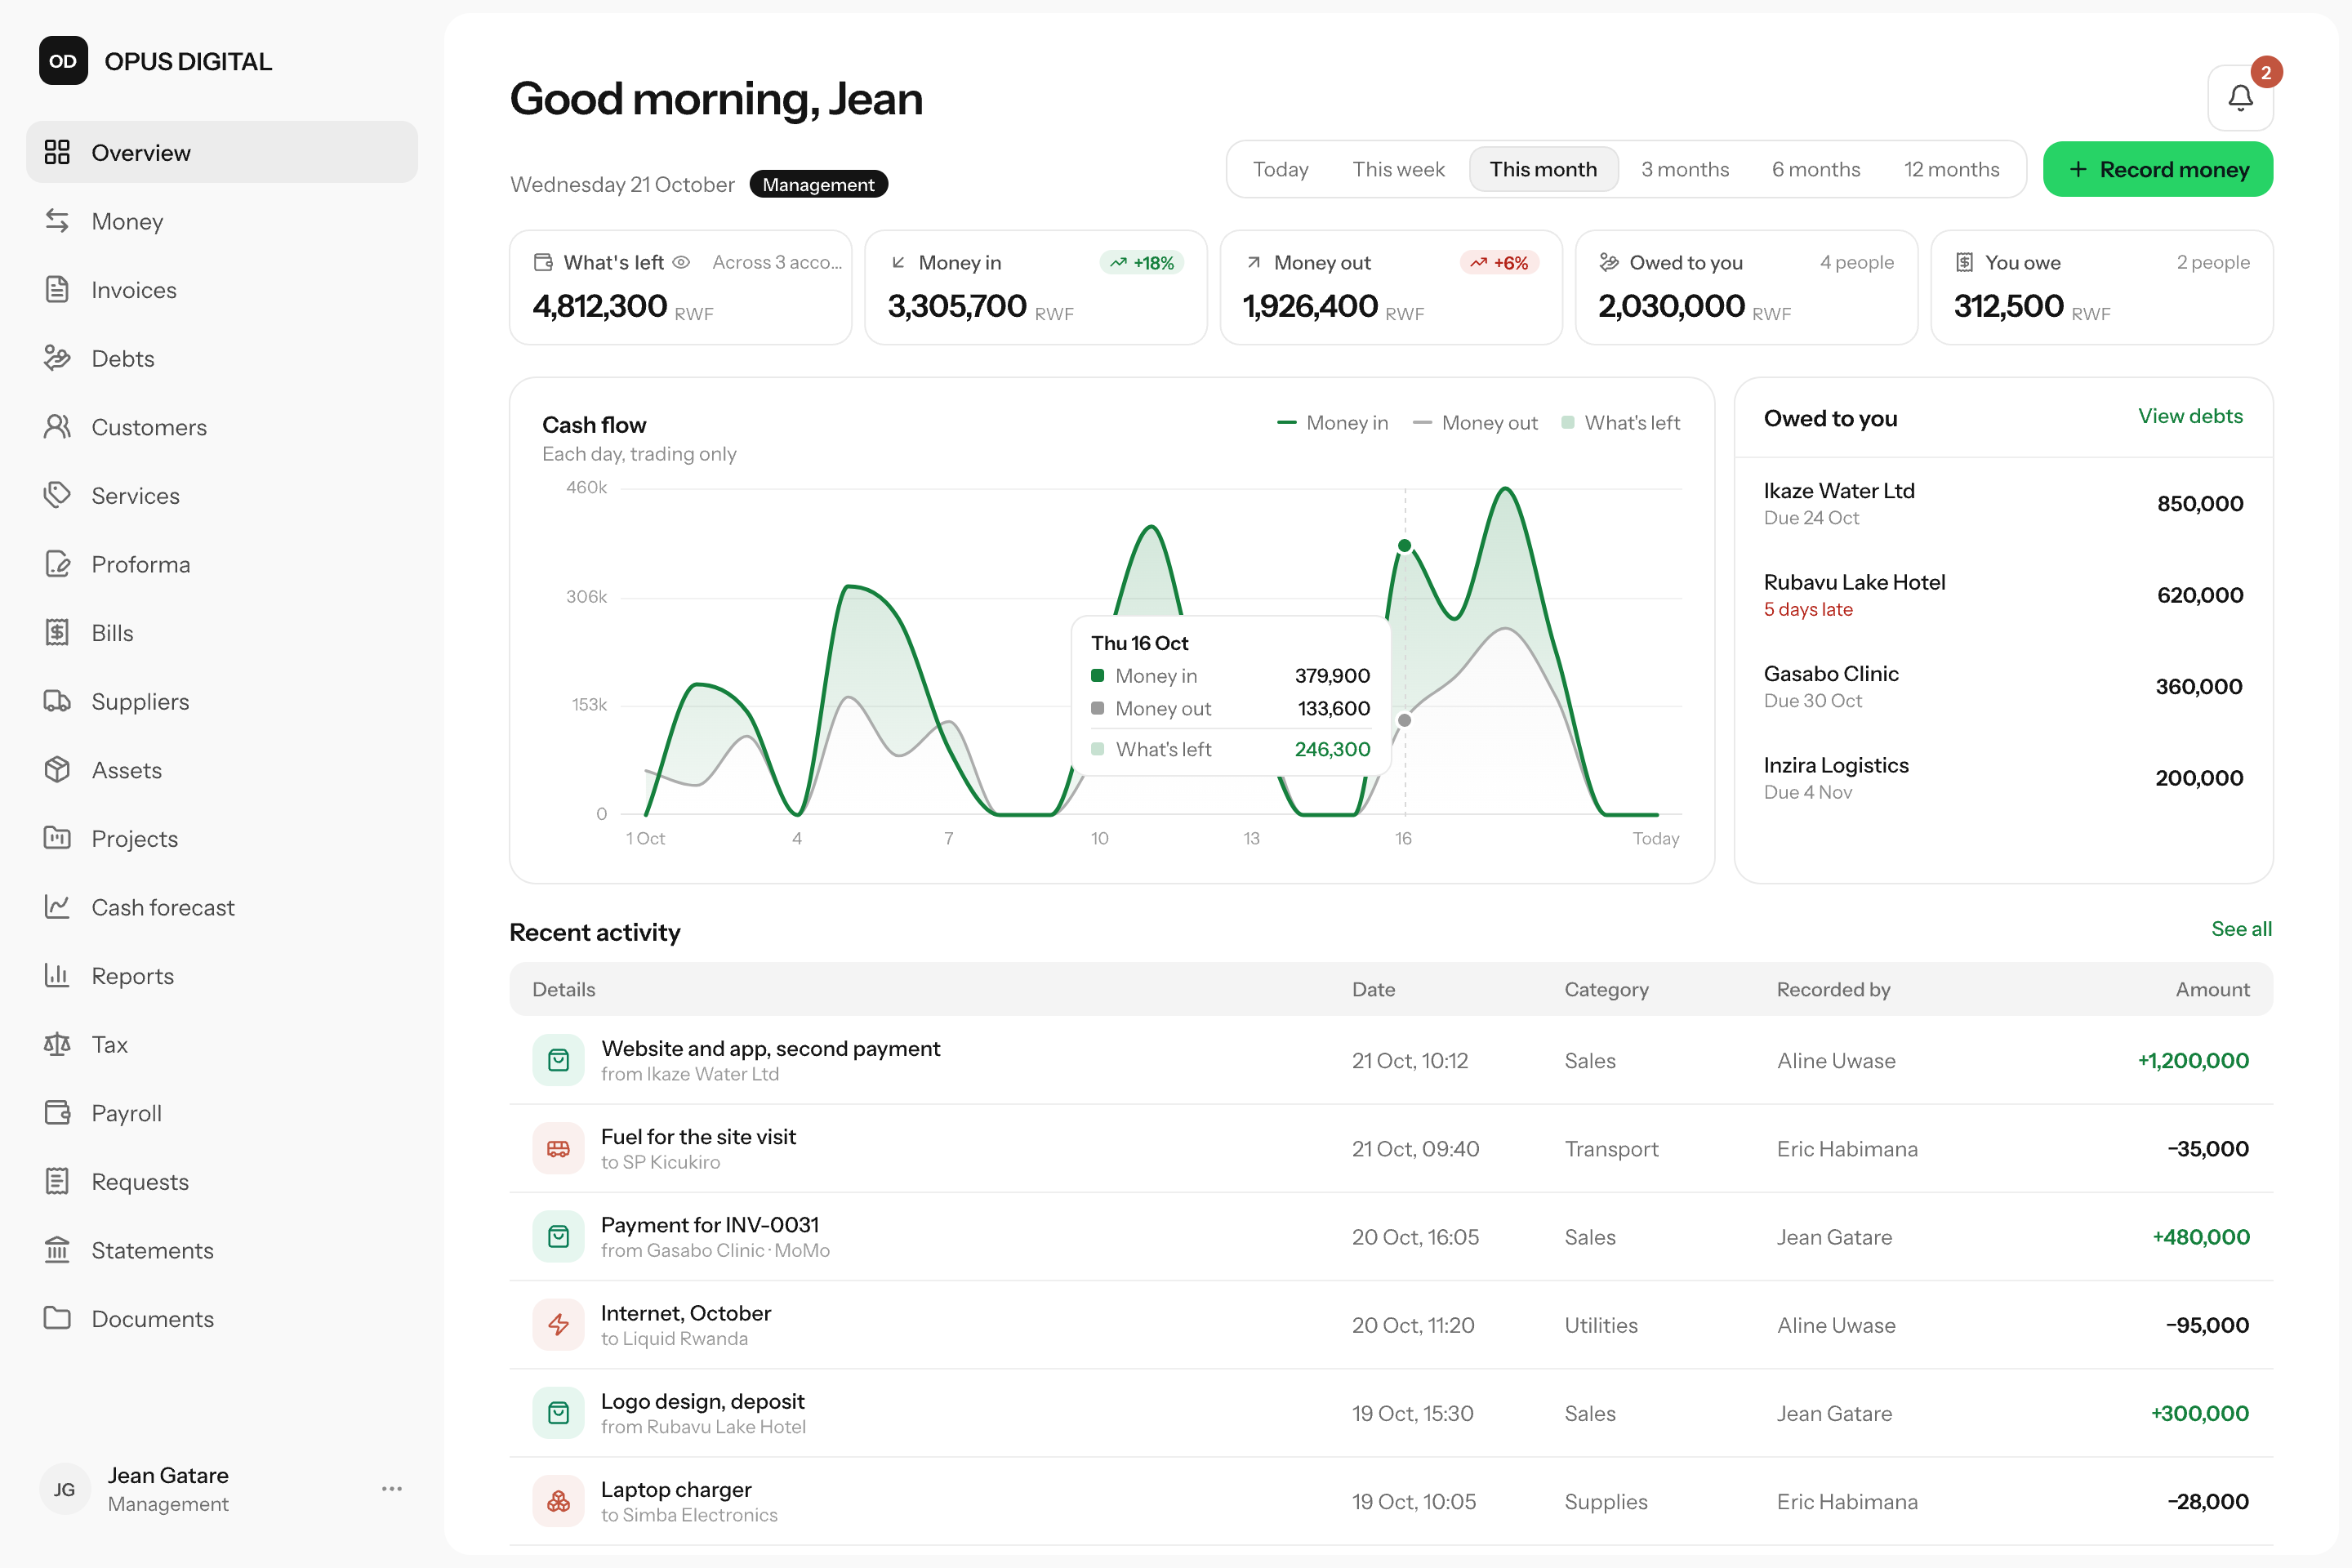Viewport: 2352px width, 1568px height.
Task: Click the Customers people icon
Action: pyautogui.click(x=57, y=427)
